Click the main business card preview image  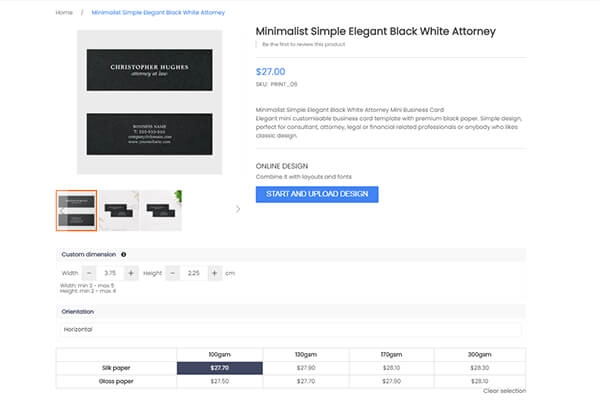click(149, 102)
